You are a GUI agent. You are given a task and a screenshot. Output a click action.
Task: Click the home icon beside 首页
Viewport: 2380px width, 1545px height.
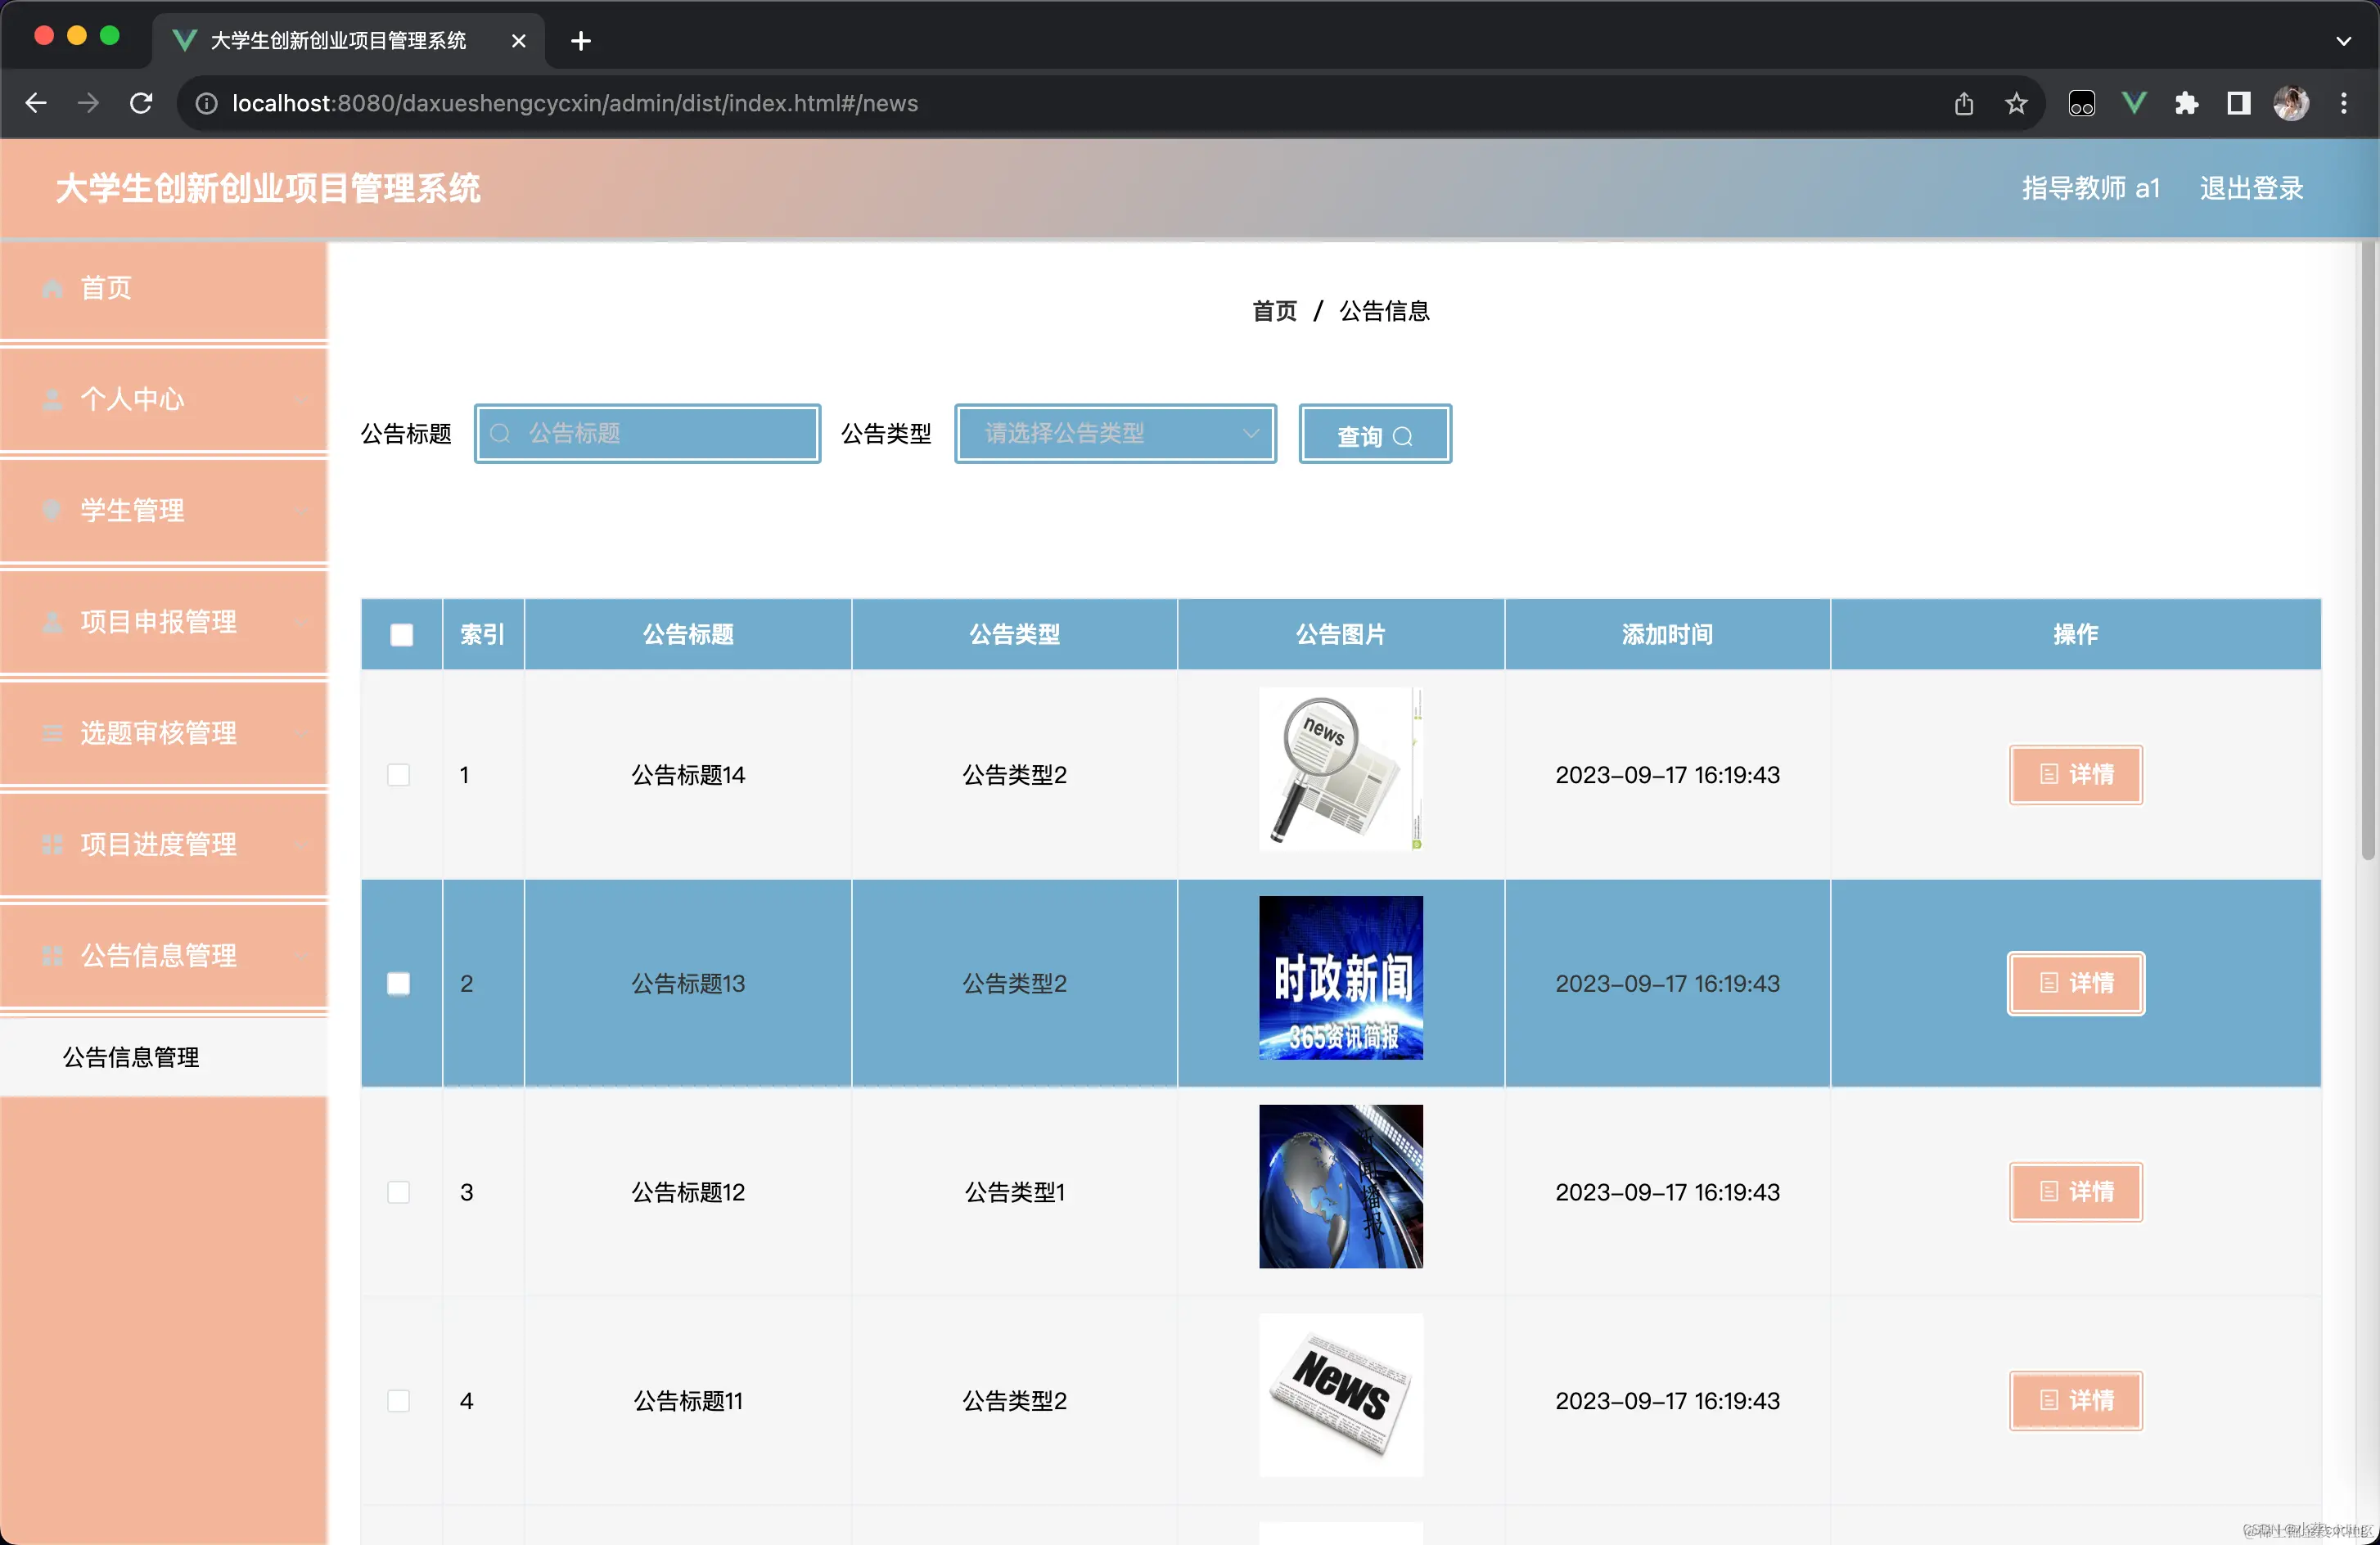pyautogui.click(x=52, y=288)
